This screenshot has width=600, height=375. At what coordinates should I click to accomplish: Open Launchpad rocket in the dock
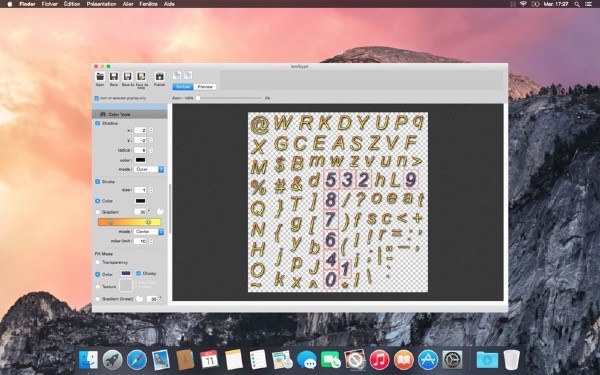click(x=112, y=360)
